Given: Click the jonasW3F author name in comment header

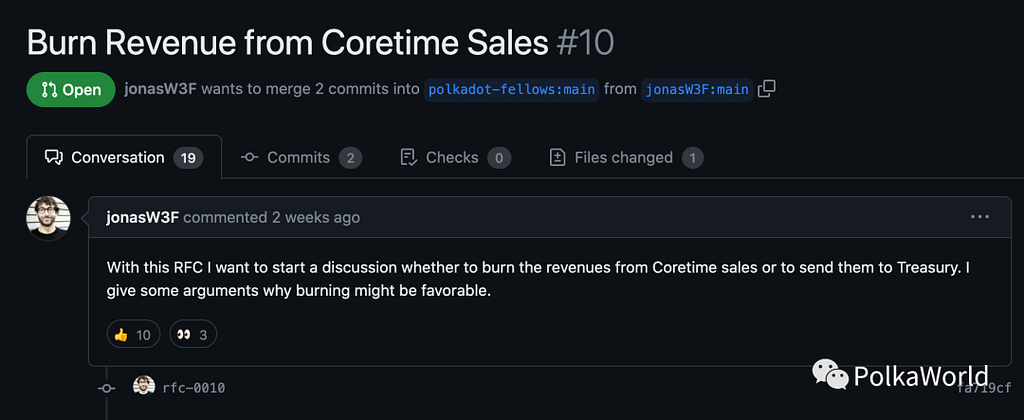Looking at the screenshot, I should click(x=142, y=217).
